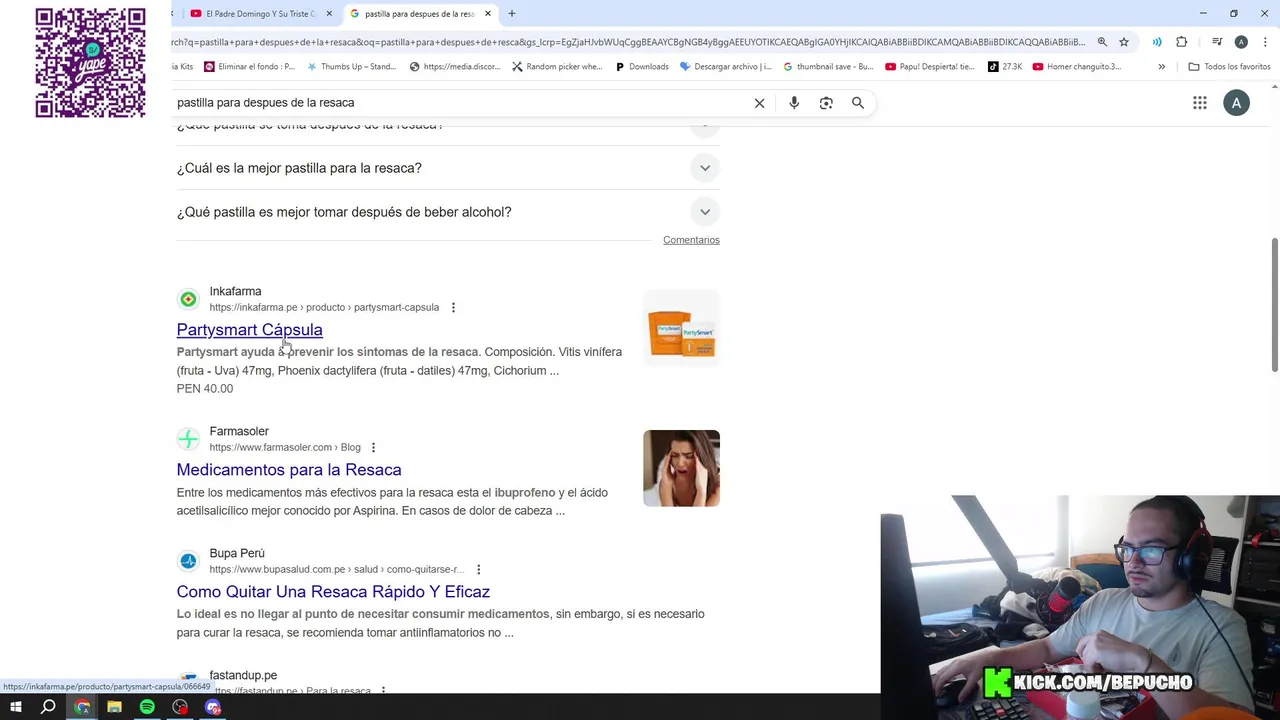Close the pastilla para despues tab
The width and height of the screenshot is (1280, 720).
click(488, 14)
